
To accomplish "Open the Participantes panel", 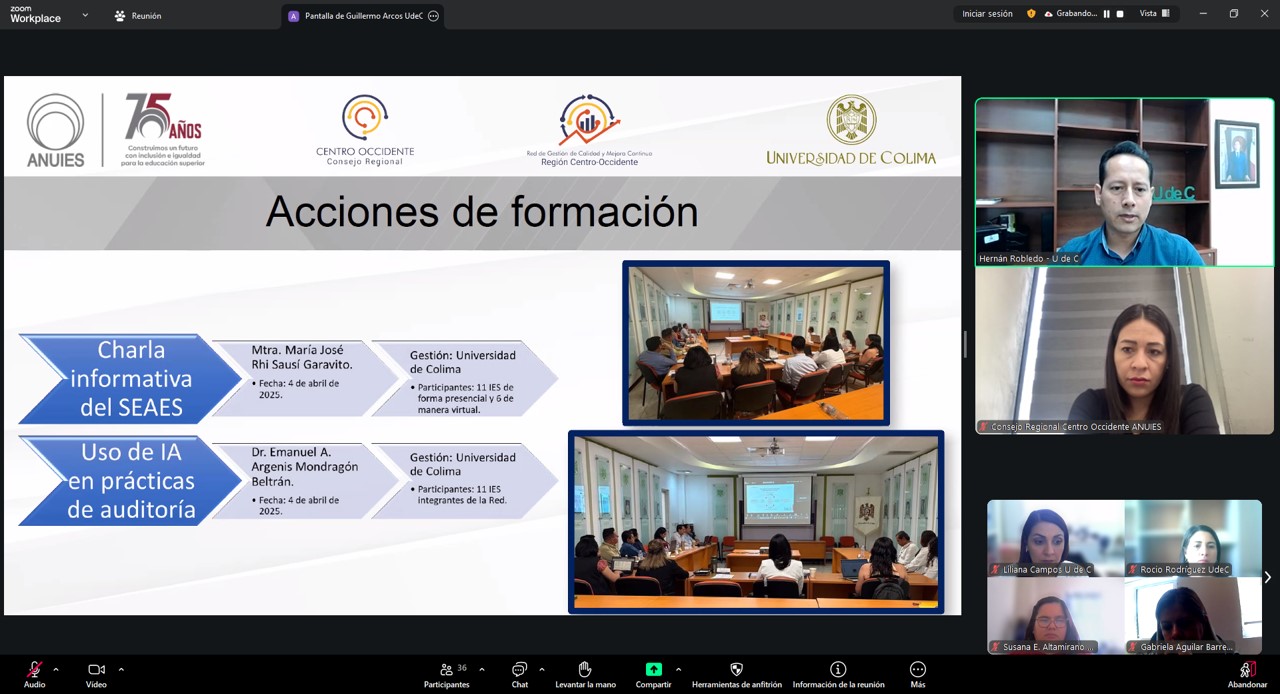I will 447,670.
